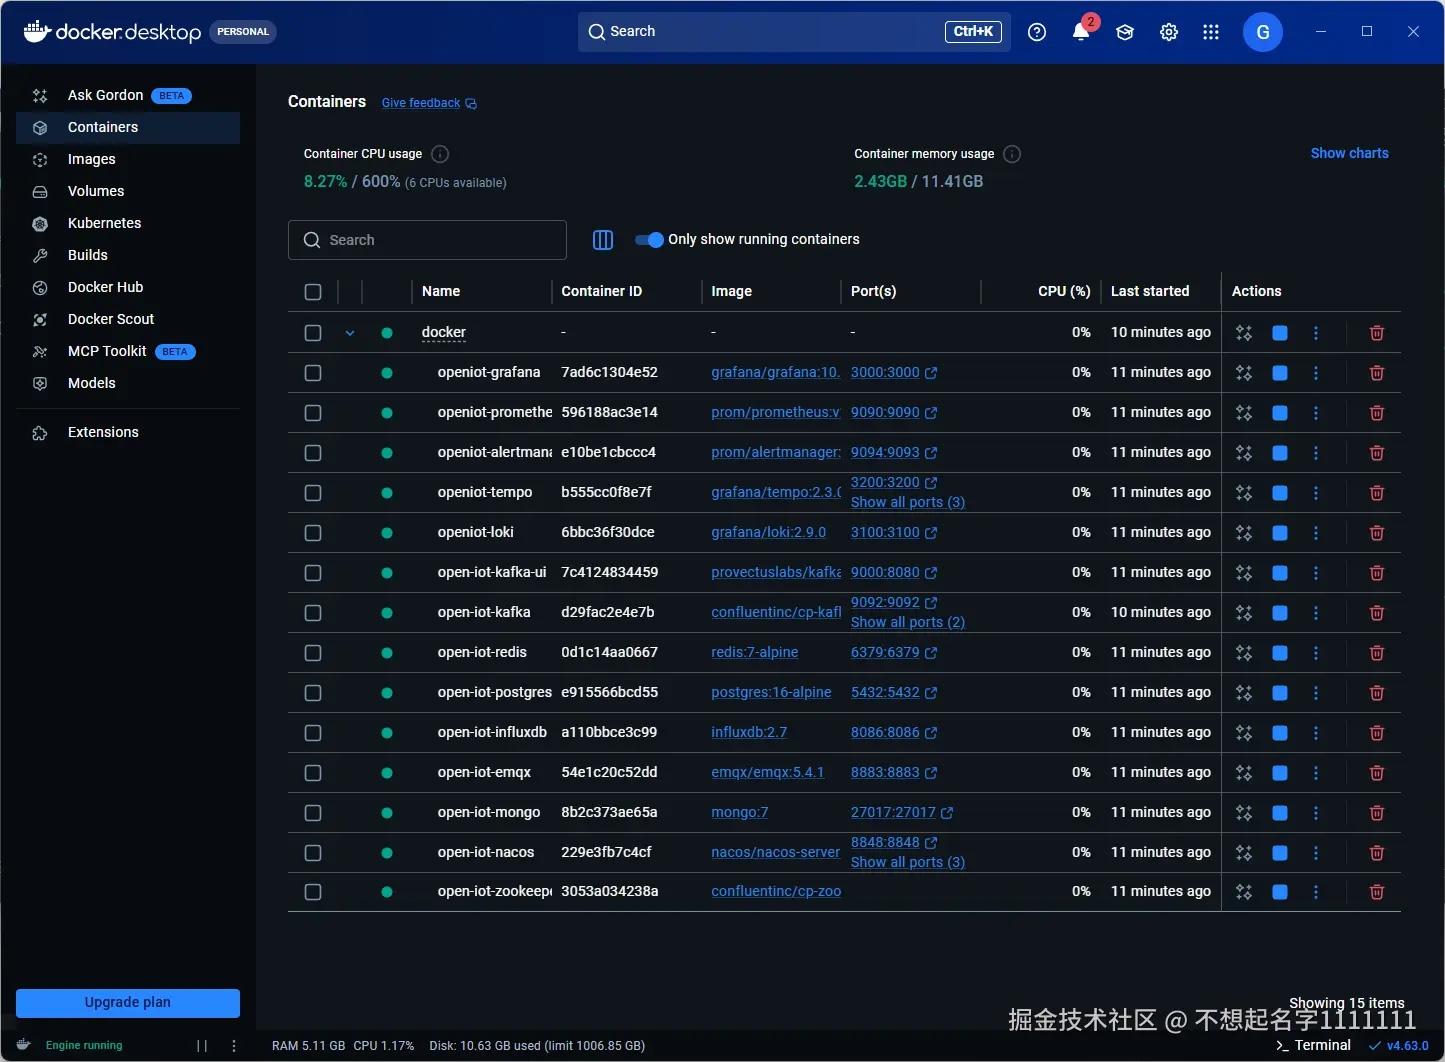Select the docker group checkbox
Image resolution: width=1445 pixels, height=1062 pixels.
(x=313, y=333)
